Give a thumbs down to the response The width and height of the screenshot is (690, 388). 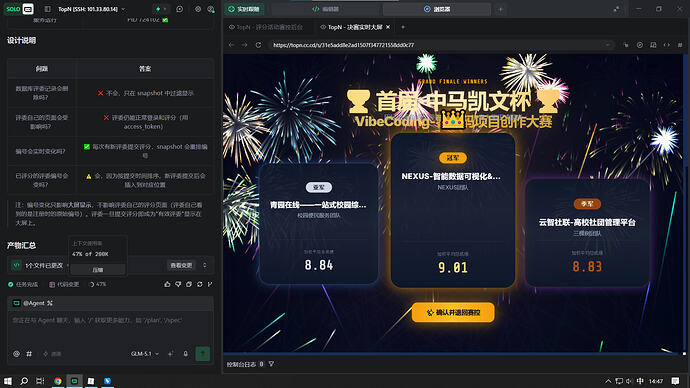[x=178, y=285]
